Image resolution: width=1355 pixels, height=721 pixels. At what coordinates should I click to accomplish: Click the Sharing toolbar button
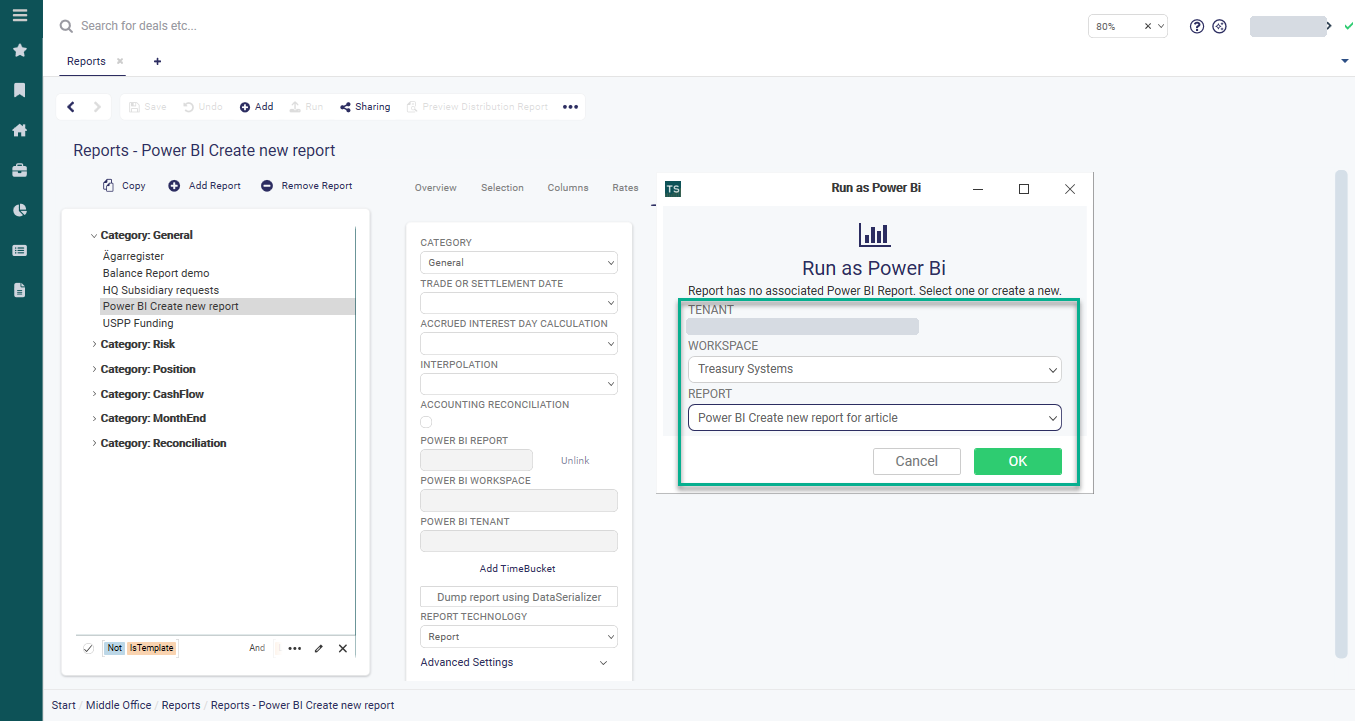click(365, 107)
